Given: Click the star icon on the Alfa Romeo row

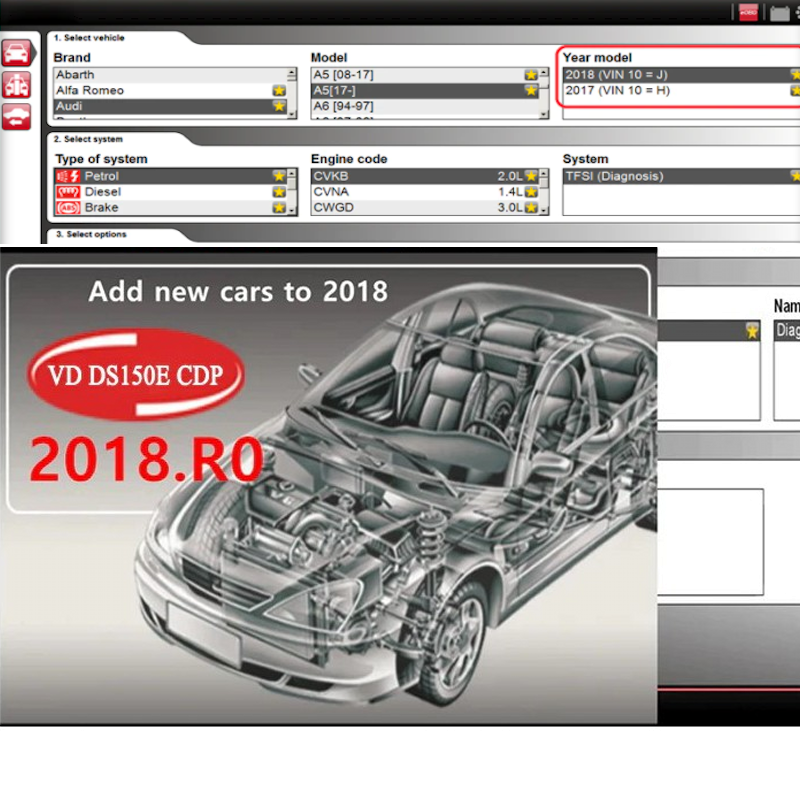Looking at the screenshot, I should (279, 91).
